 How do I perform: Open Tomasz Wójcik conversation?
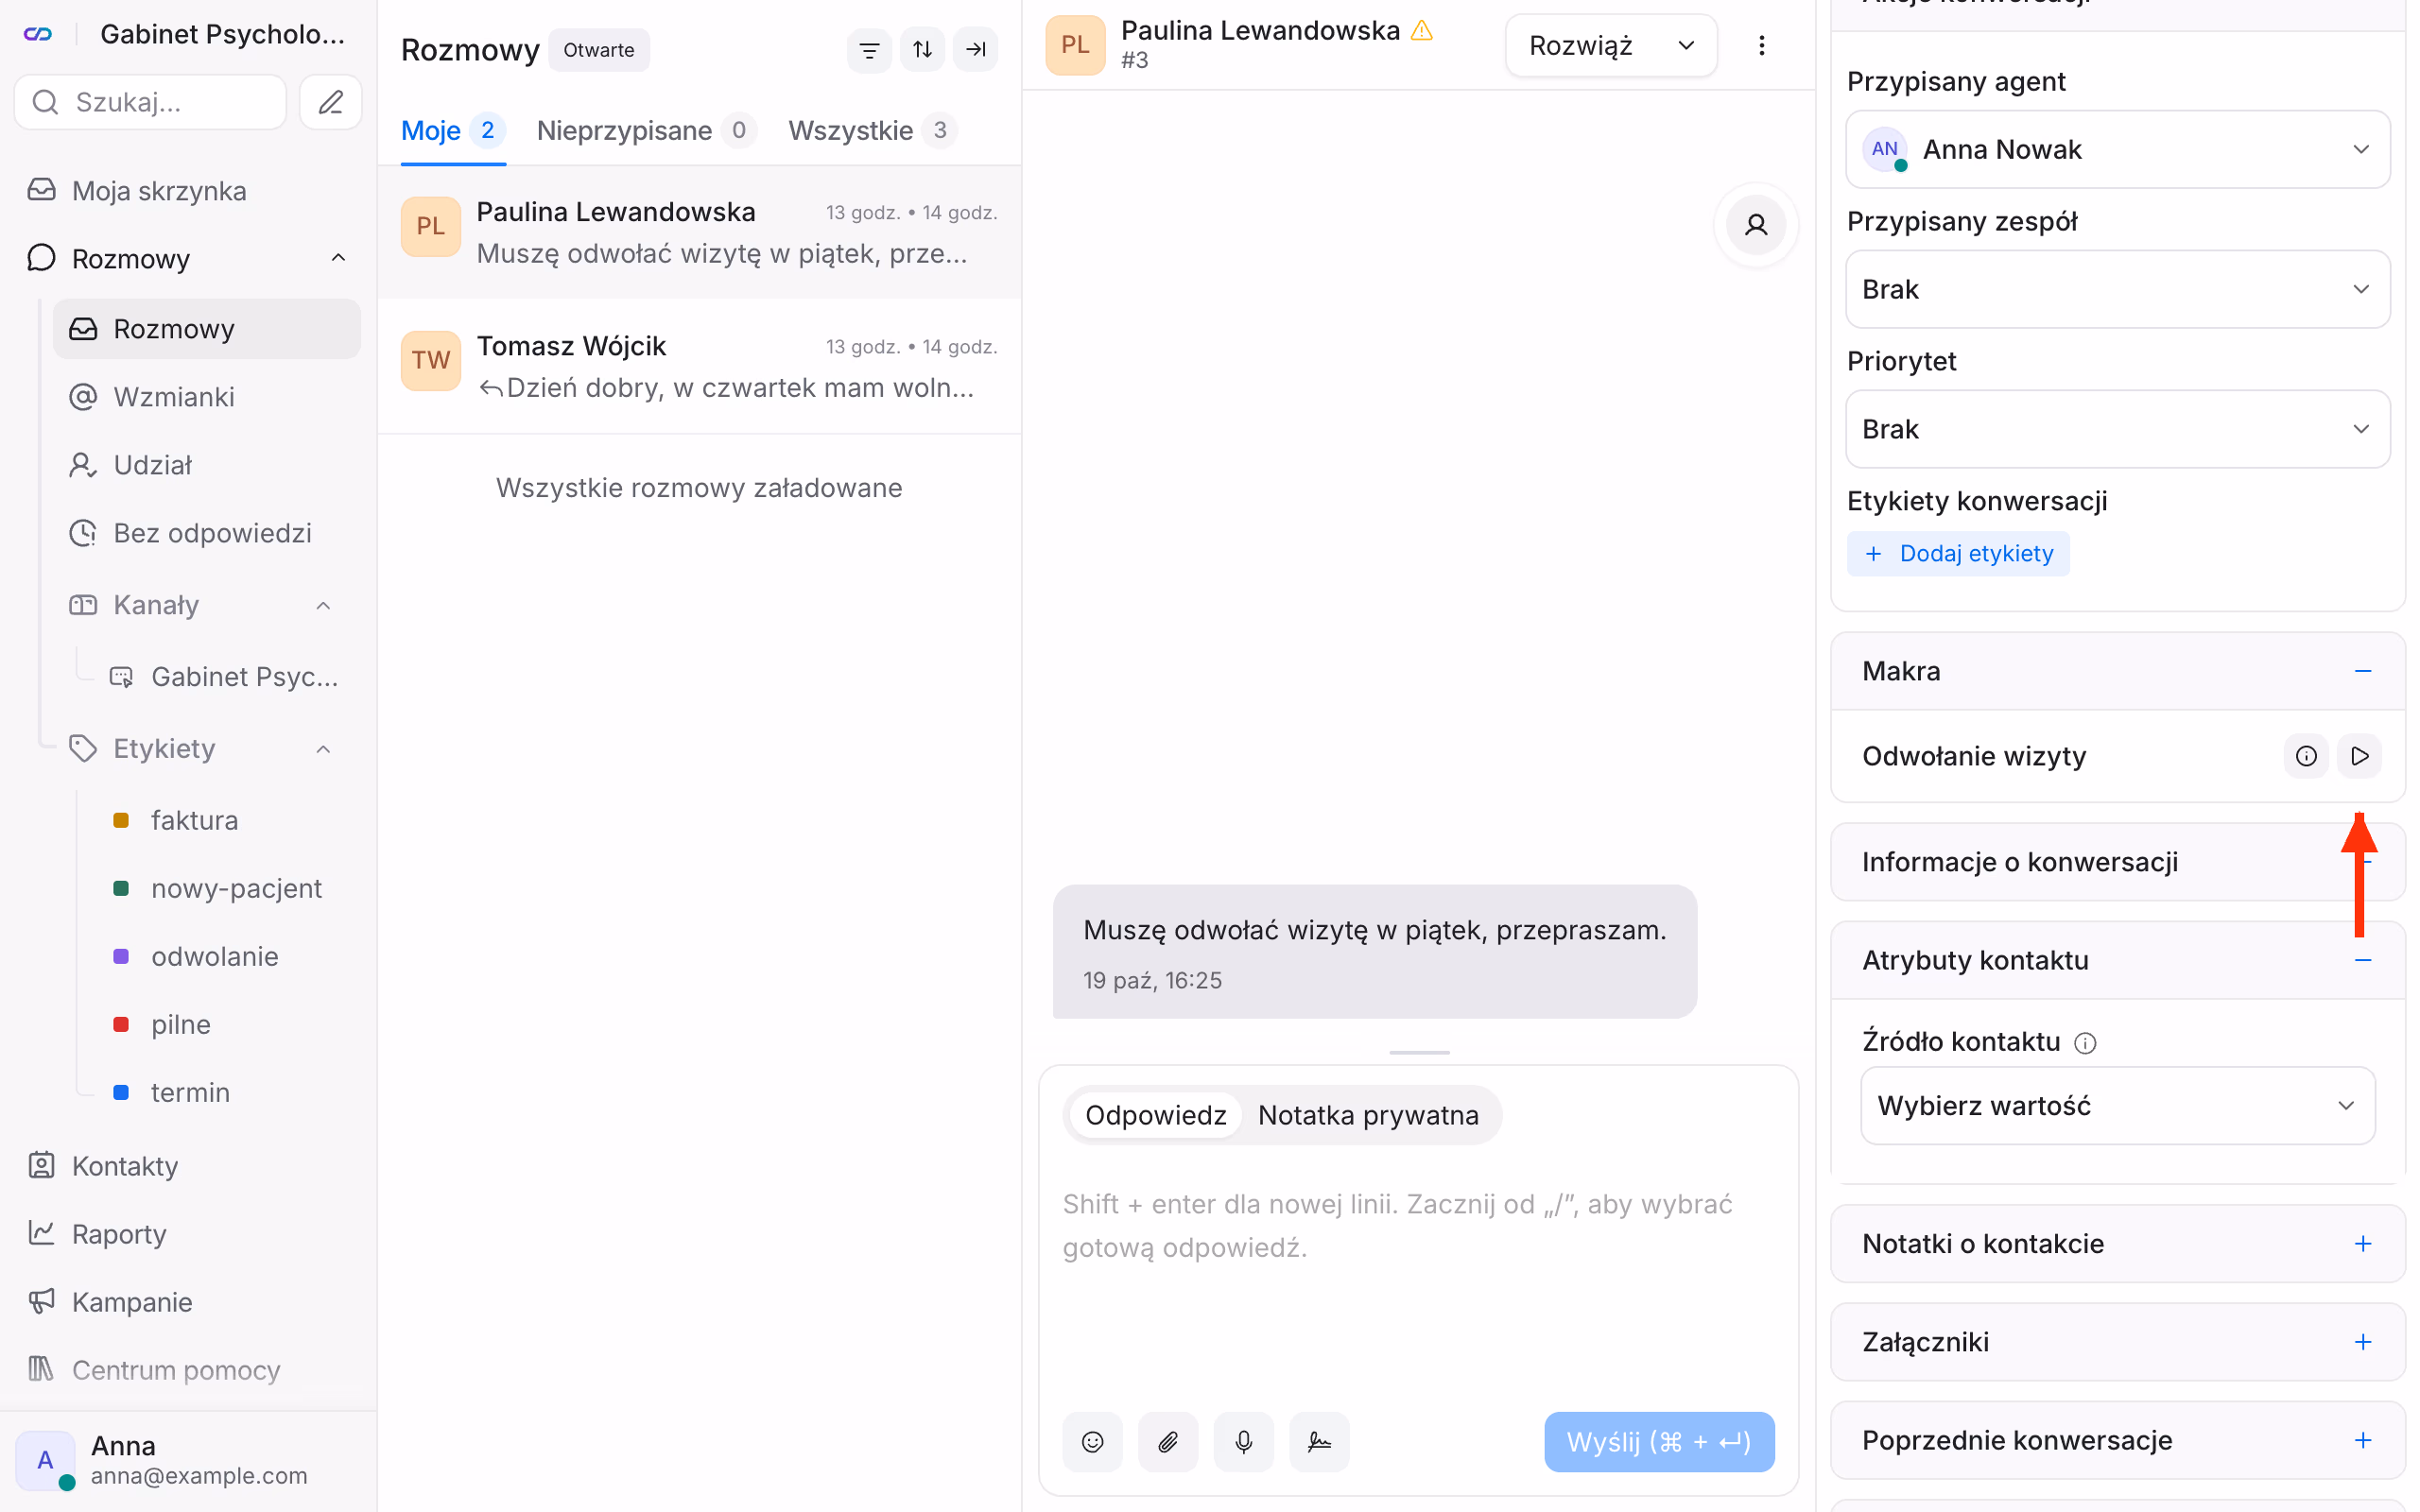pos(699,366)
